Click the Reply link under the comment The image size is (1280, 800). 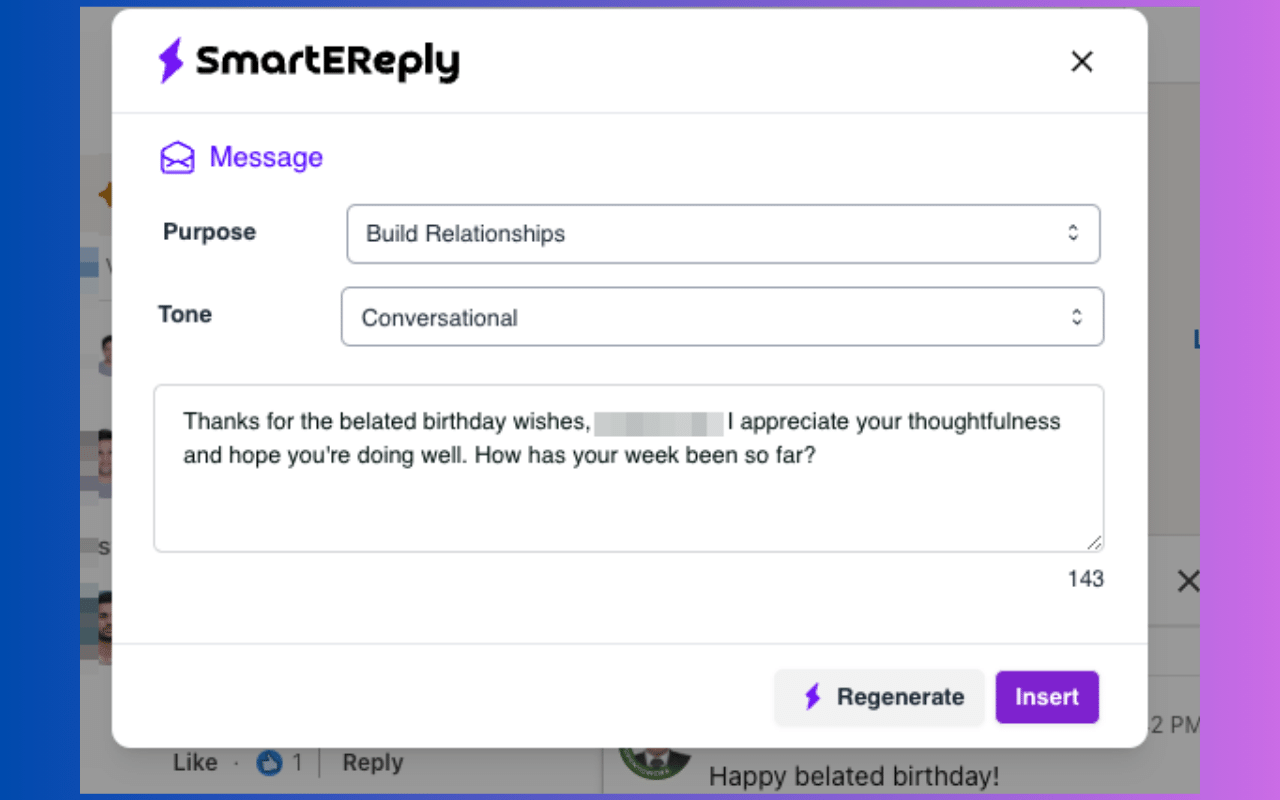(x=372, y=763)
